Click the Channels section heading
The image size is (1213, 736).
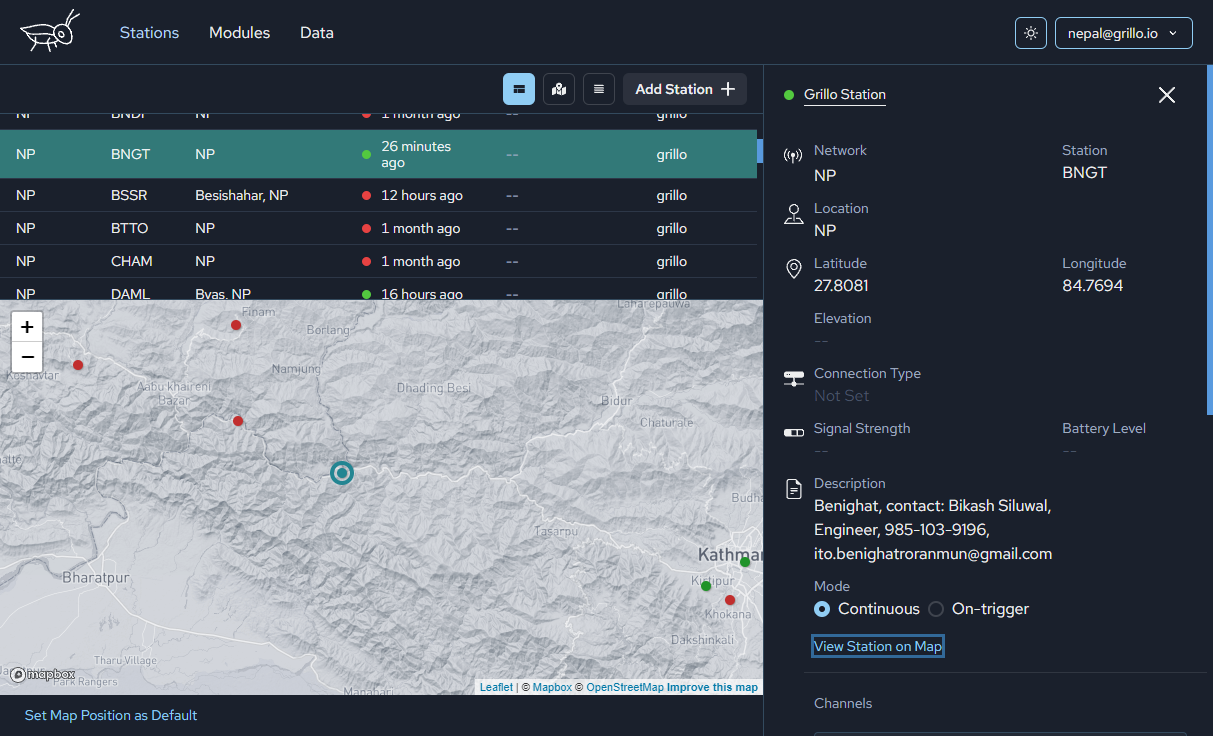coord(843,703)
